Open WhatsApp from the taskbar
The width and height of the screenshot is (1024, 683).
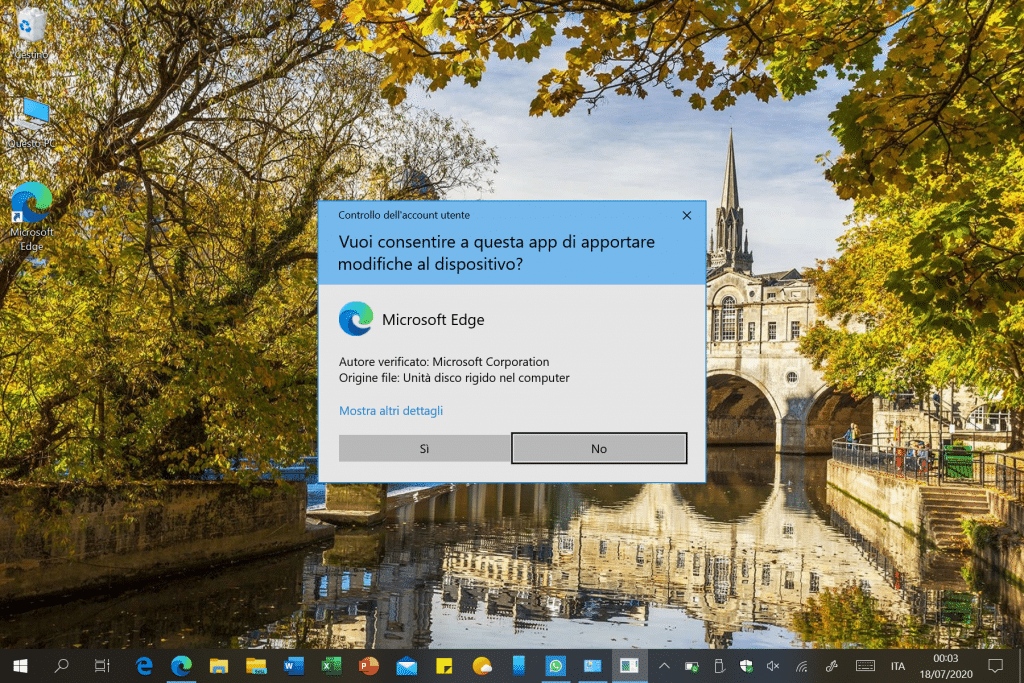click(556, 665)
